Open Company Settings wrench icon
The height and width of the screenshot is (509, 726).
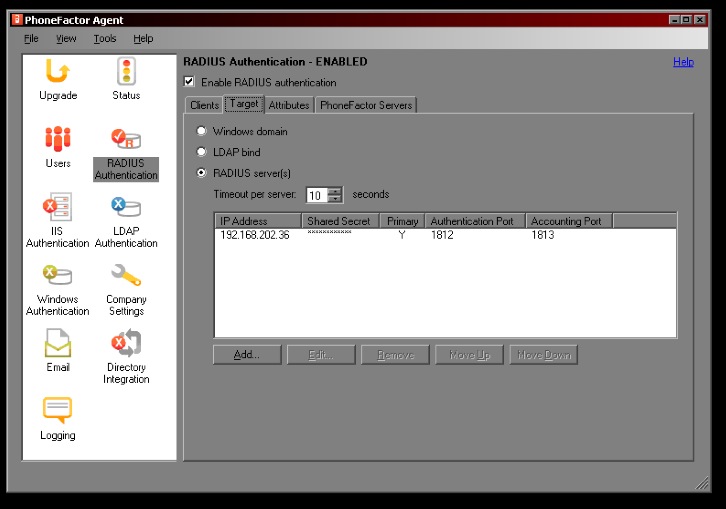click(x=126, y=277)
